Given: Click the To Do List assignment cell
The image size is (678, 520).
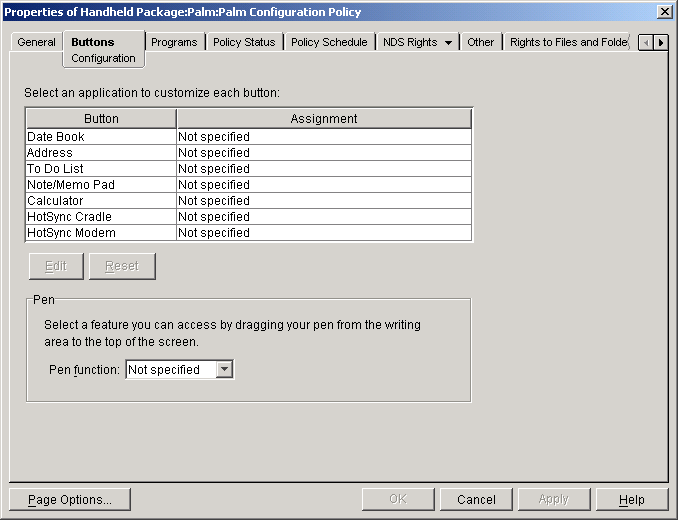Looking at the screenshot, I should pyautogui.click(x=324, y=169).
